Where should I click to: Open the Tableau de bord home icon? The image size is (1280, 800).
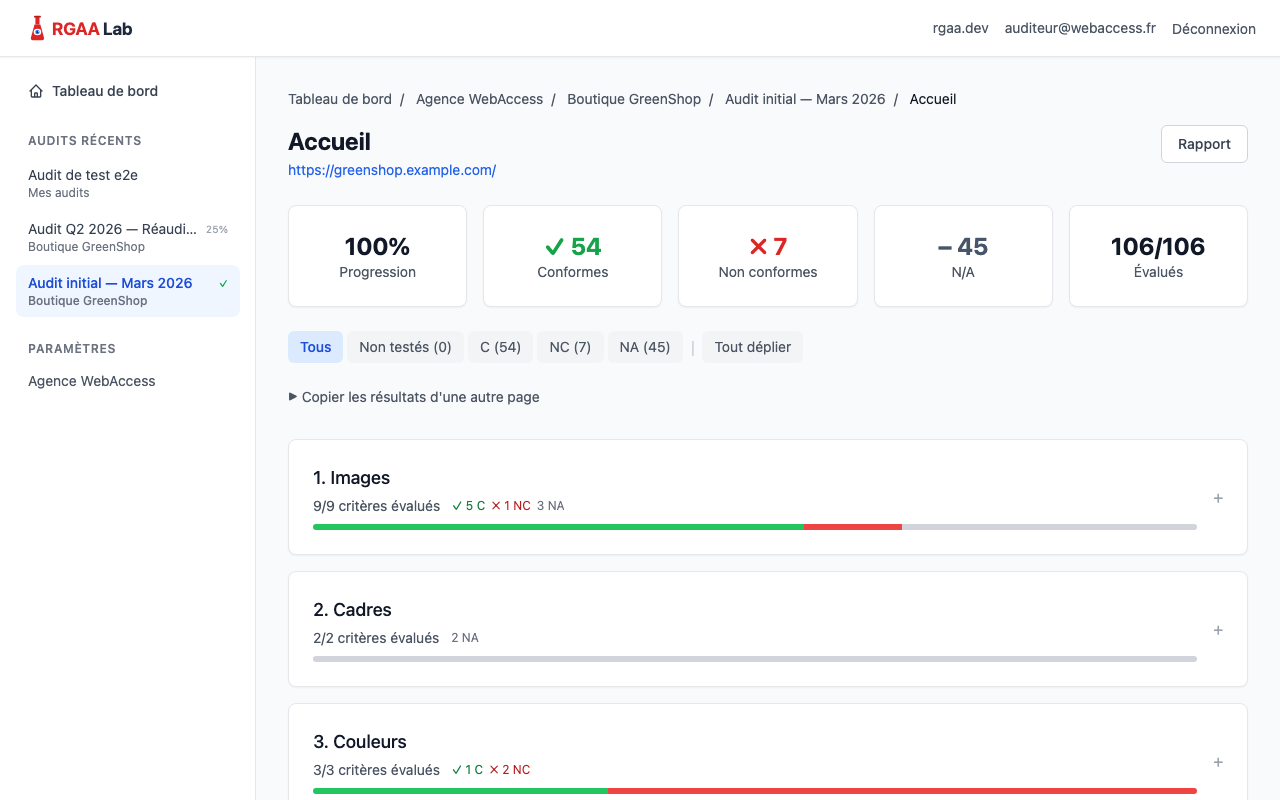pos(34,91)
